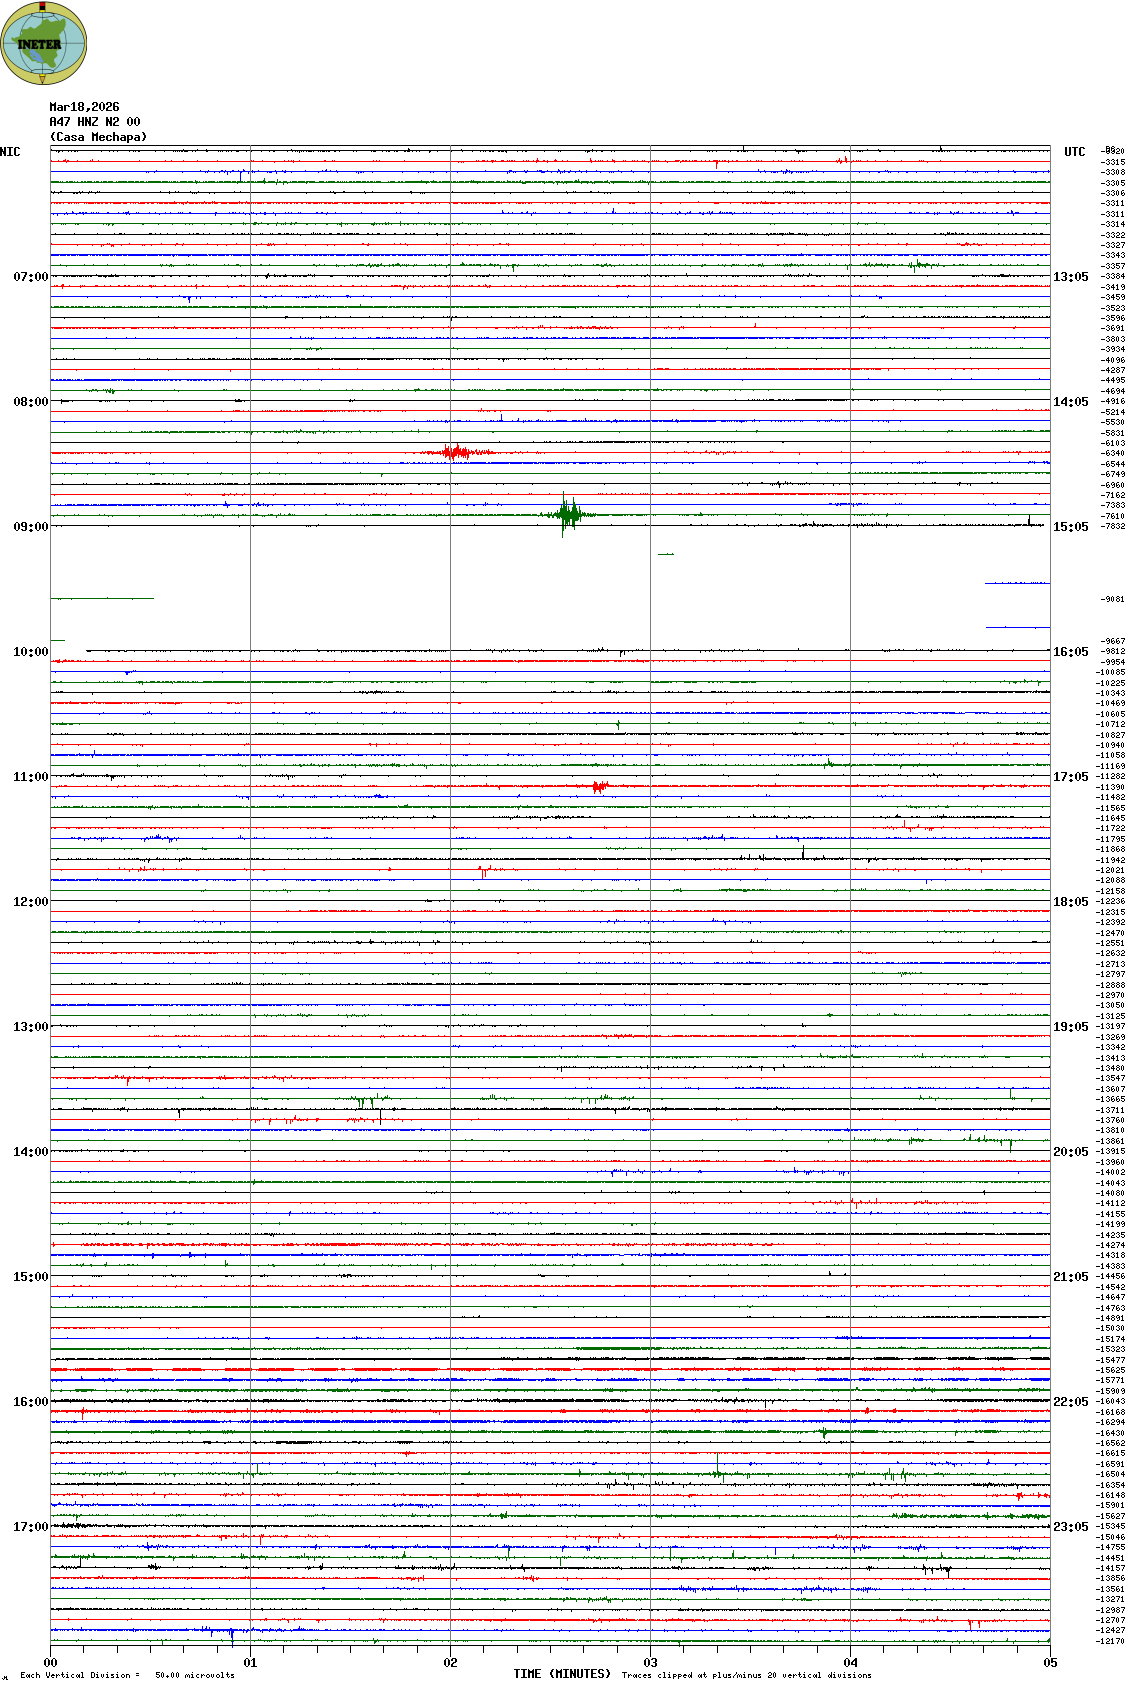Click the (Casa Mechapa) station name
Screen dimensions: 1130x1689
click(x=98, y=137)
